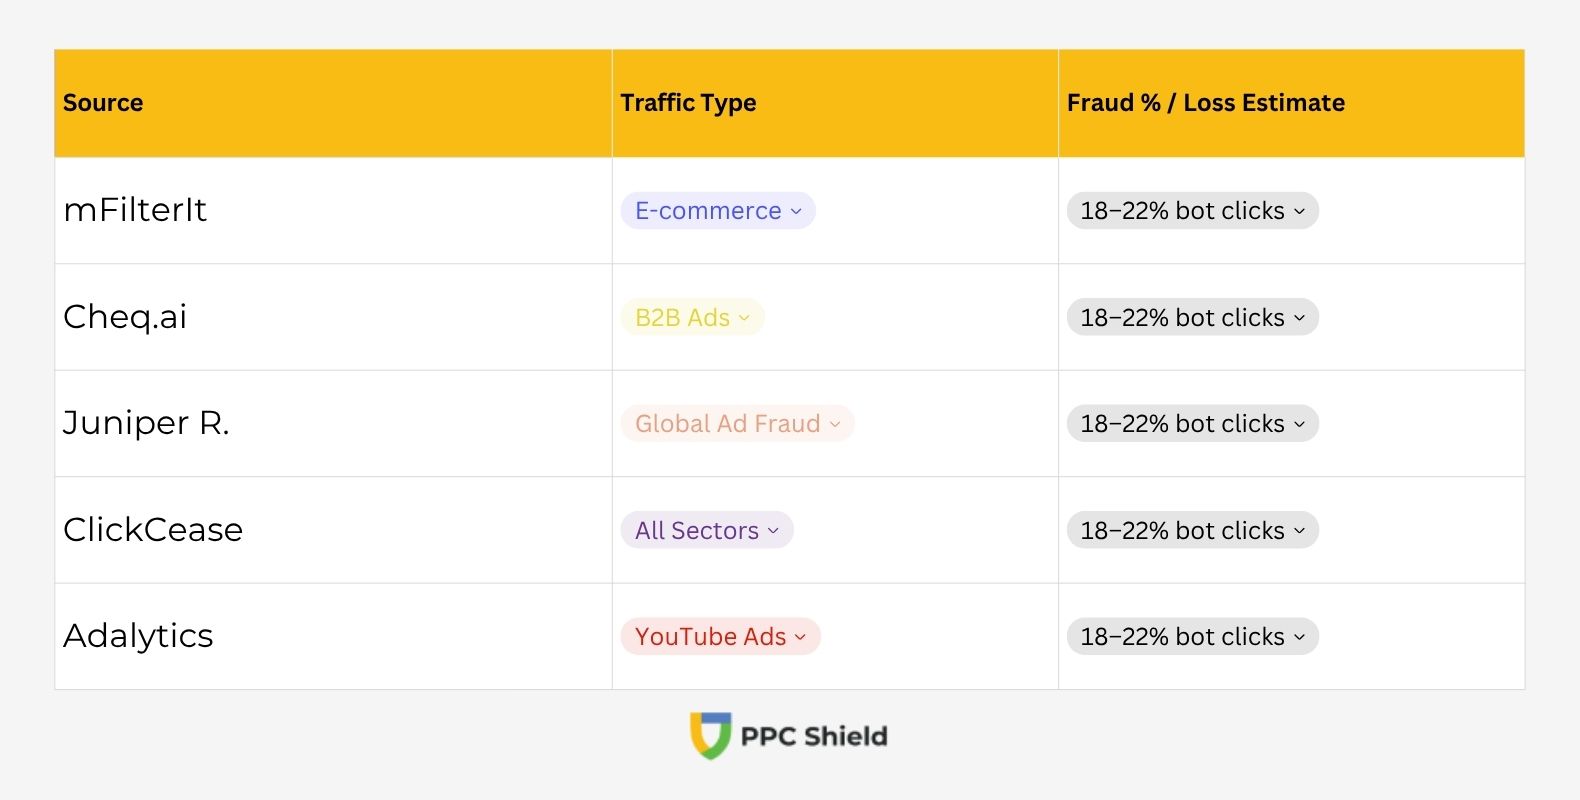
Task: Click the Source column header
Action: click(x=103, y=103)
